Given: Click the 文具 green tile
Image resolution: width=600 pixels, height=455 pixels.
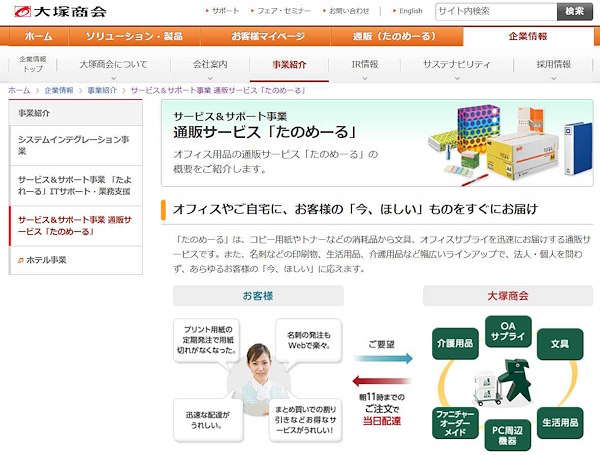Looking at the screenshot, I should pyautogui.click(x=560, y=344).
